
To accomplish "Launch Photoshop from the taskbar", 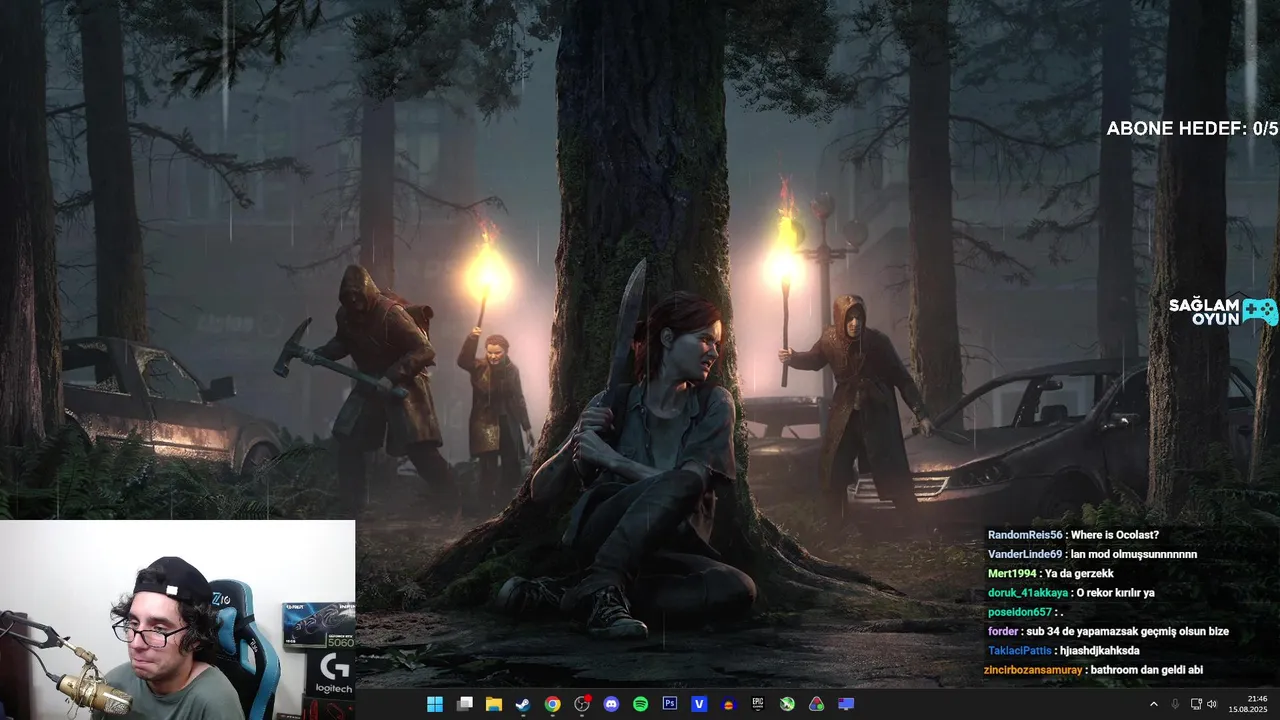I will [670, 704].
